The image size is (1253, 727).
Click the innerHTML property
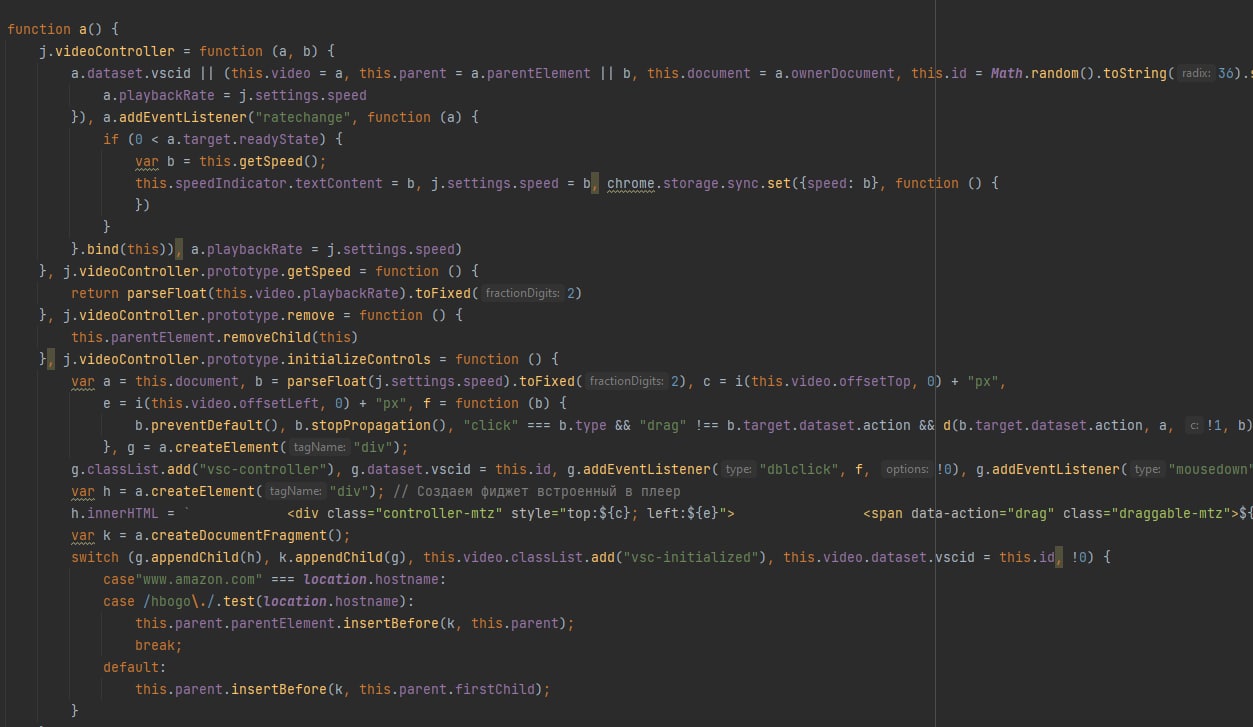(123, 513)
